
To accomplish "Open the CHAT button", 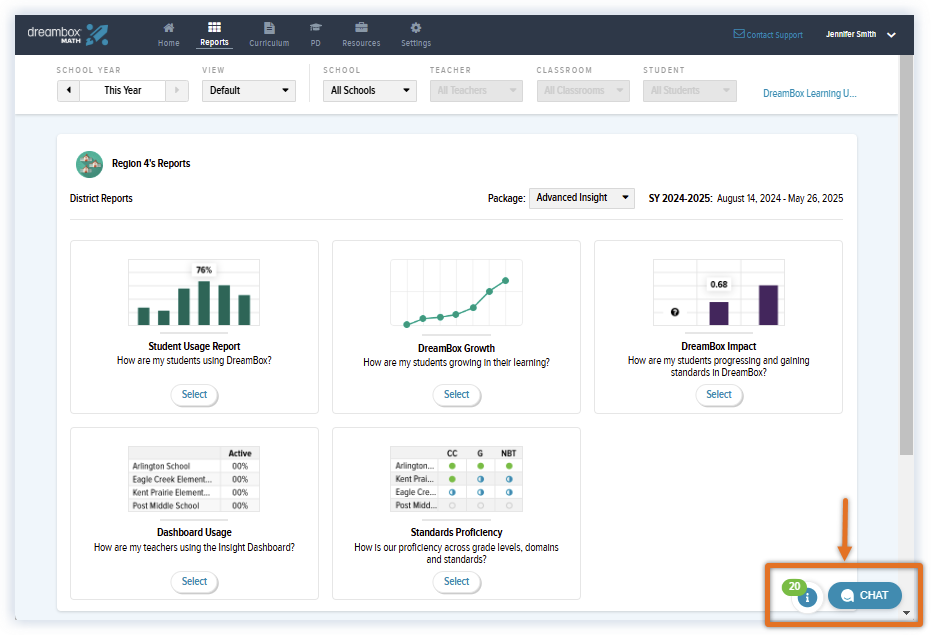I will [x=865, y=595].
